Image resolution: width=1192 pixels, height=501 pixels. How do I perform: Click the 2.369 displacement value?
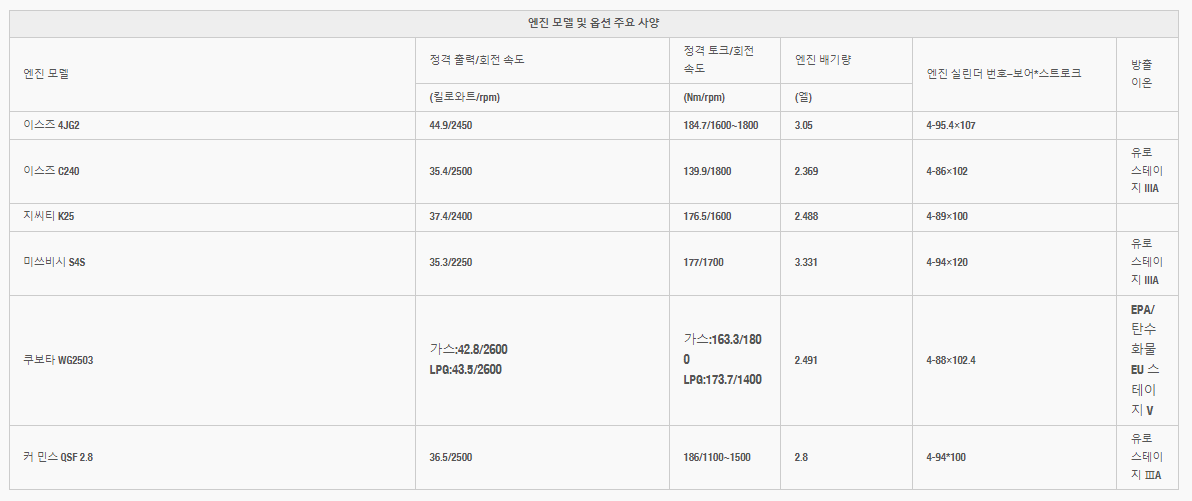806,171
